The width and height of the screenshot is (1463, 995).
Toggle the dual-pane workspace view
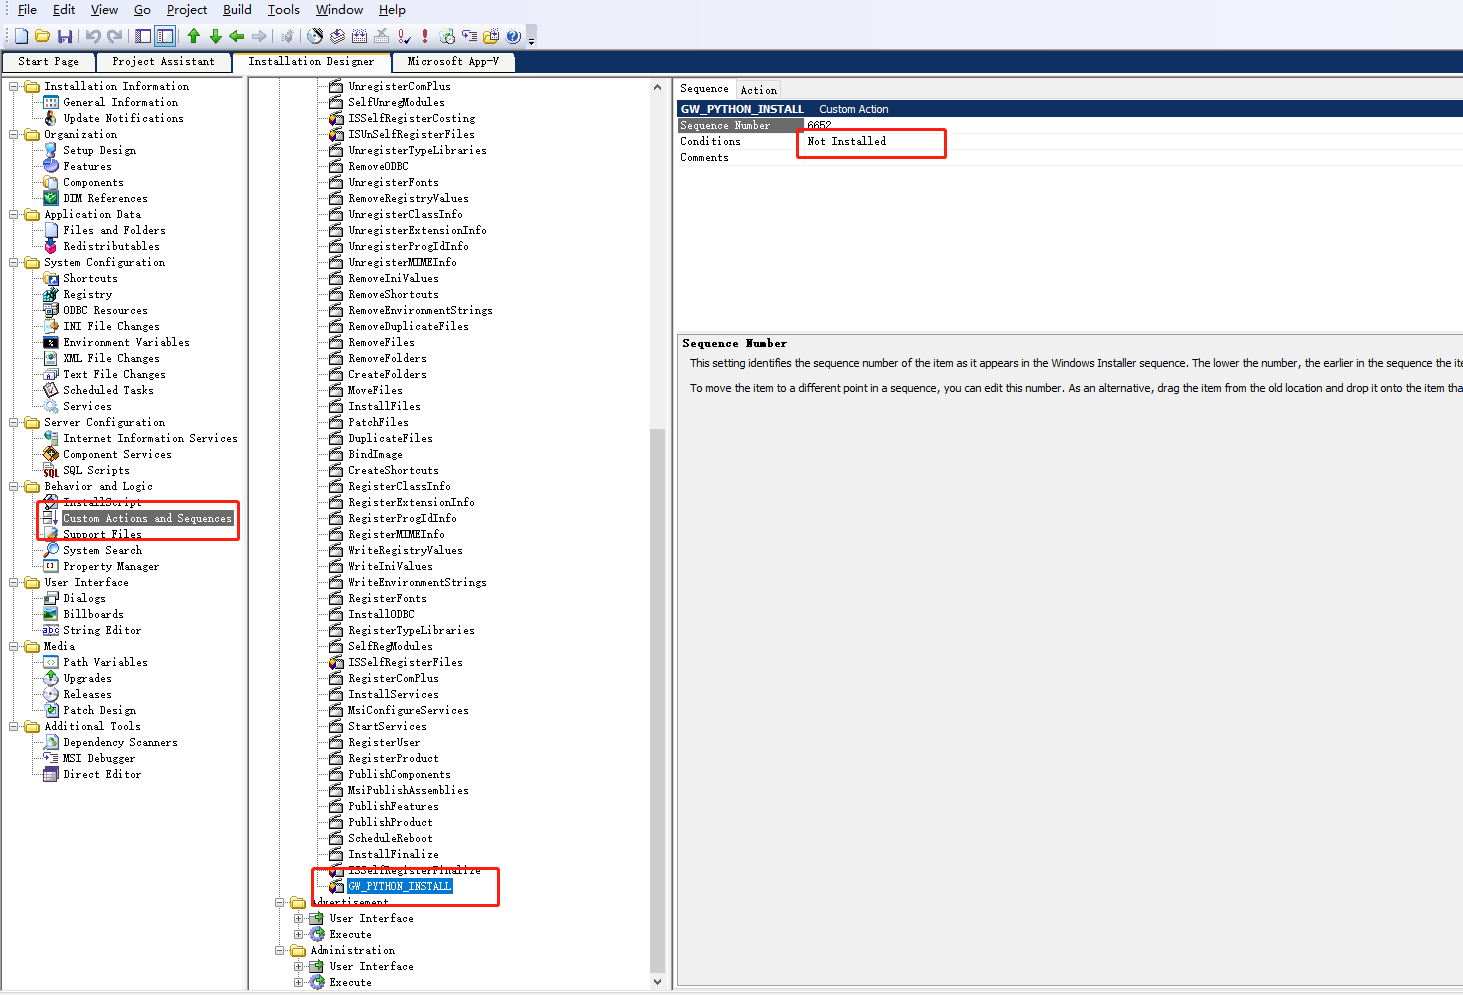pos(165,36)
